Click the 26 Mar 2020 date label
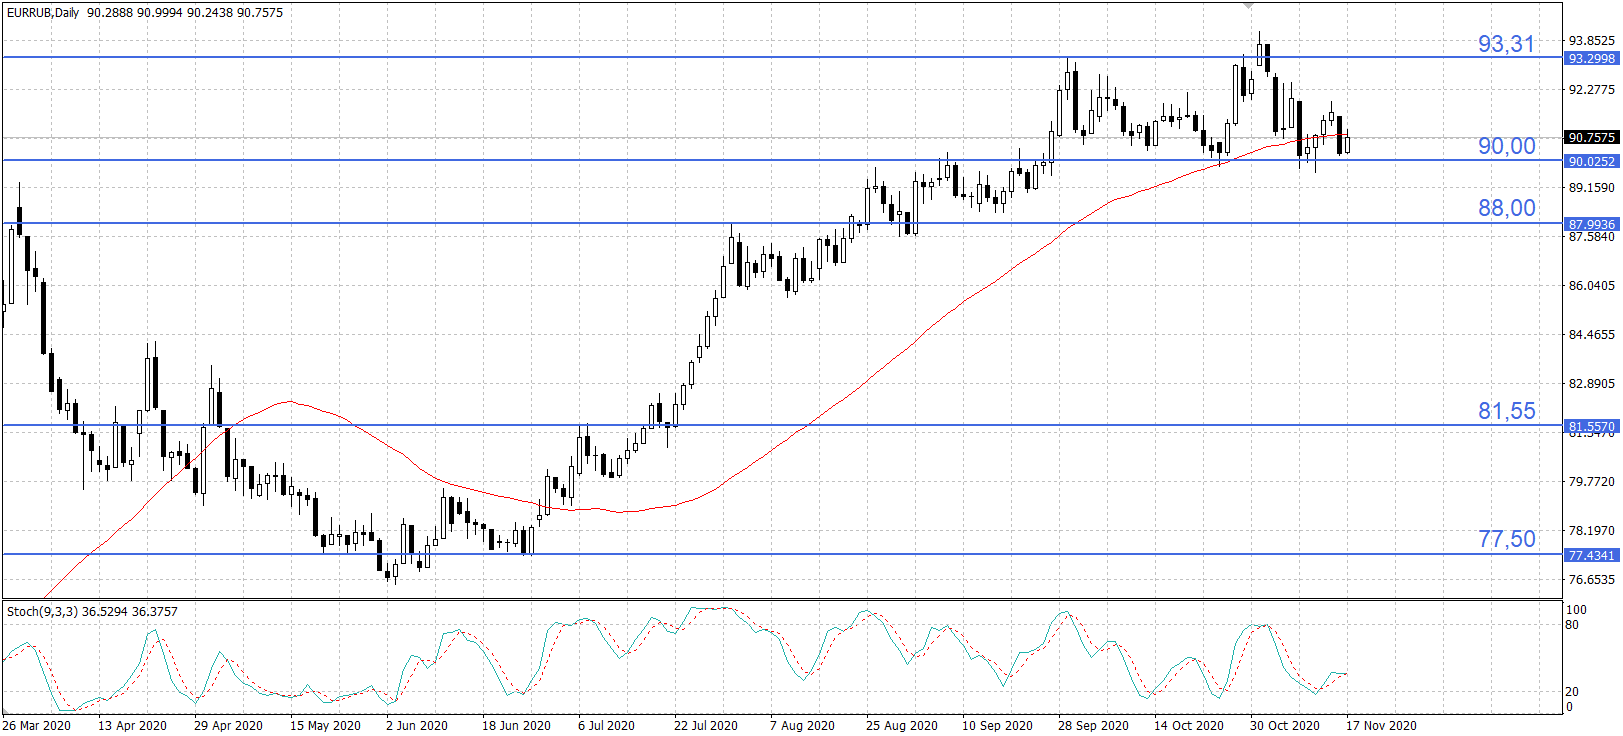This screenshot has width=1623, height=736. [37, 726]
